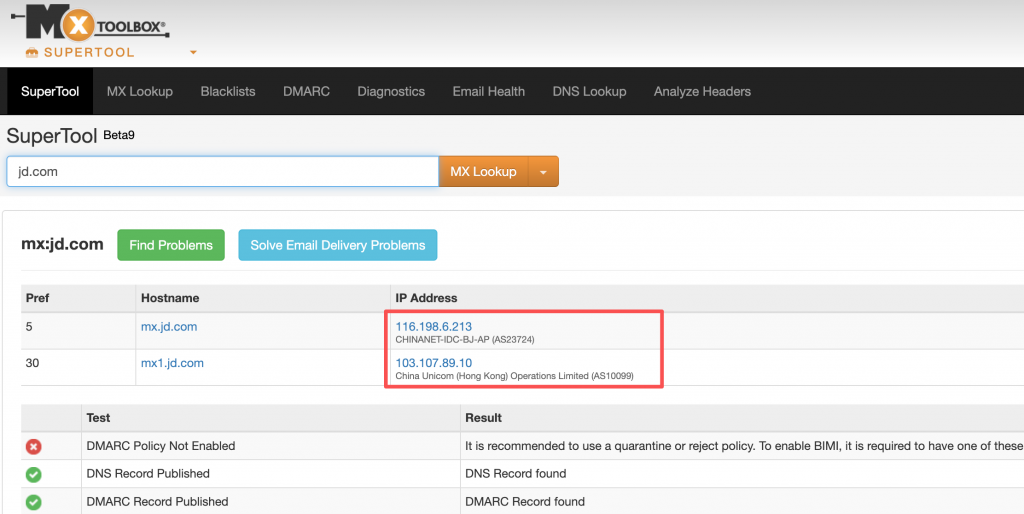Click the green Find Problems button

click(171, 245)
